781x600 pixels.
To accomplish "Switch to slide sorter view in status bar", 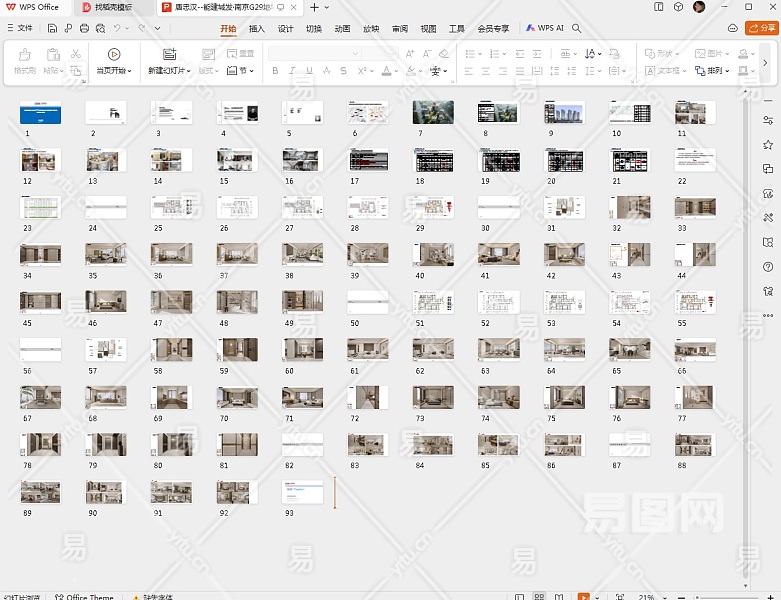I will pyautogui.click(x=541, y=596).
